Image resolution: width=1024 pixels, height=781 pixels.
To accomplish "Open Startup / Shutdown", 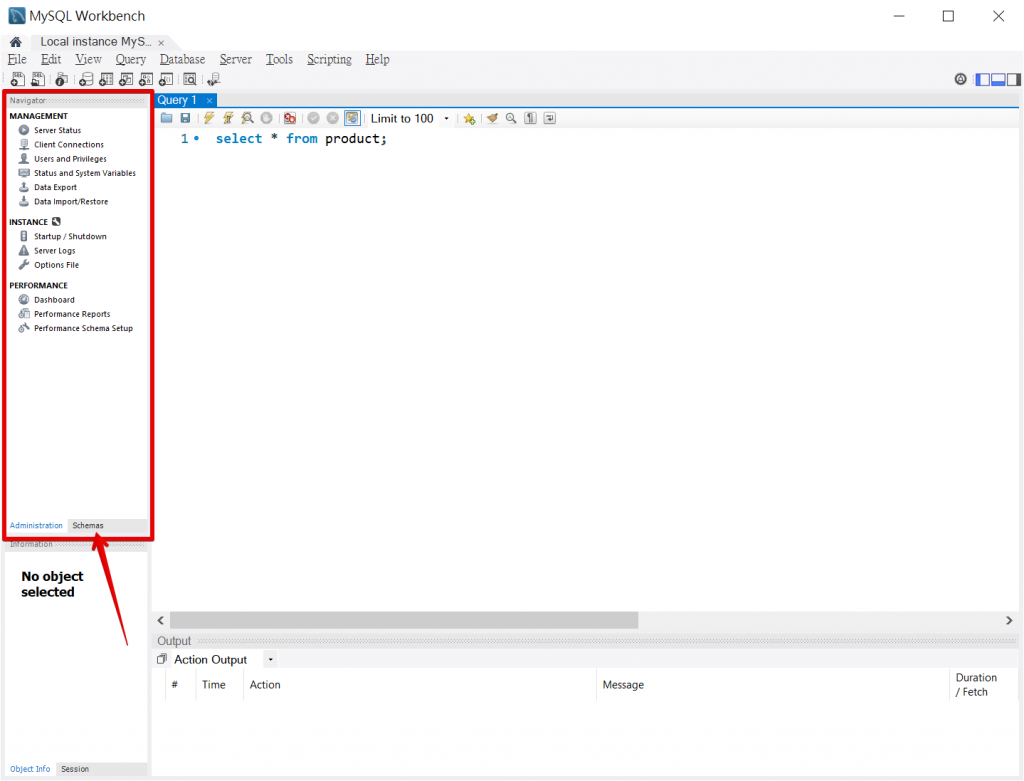I will tap(71, 236).
